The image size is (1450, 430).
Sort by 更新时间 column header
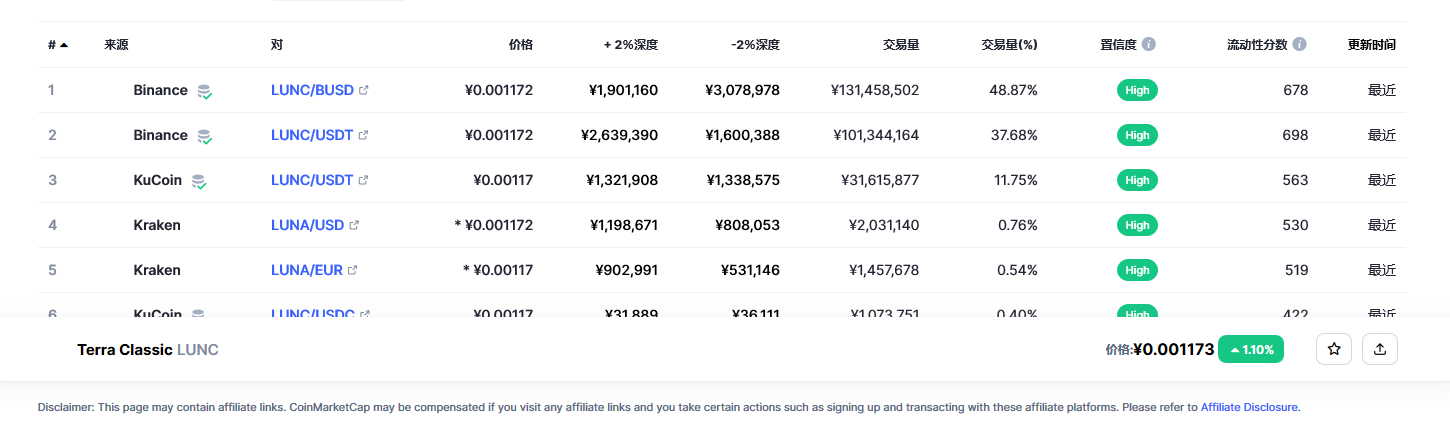pos(1371,45)
